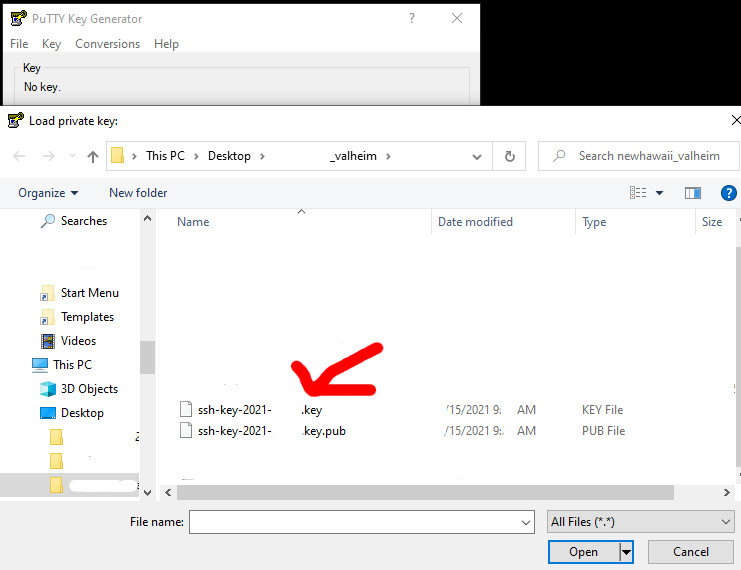The image size is (741, 570).
Task: Open the Organize dropdown menu
Action: (x=48, y=193)
